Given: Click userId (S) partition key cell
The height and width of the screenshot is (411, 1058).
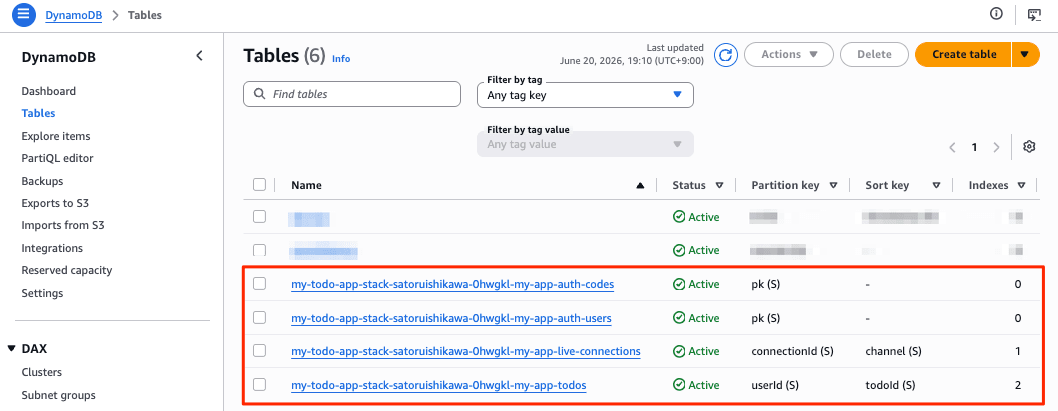Looking at the screenshot, I should coord(775,385).
